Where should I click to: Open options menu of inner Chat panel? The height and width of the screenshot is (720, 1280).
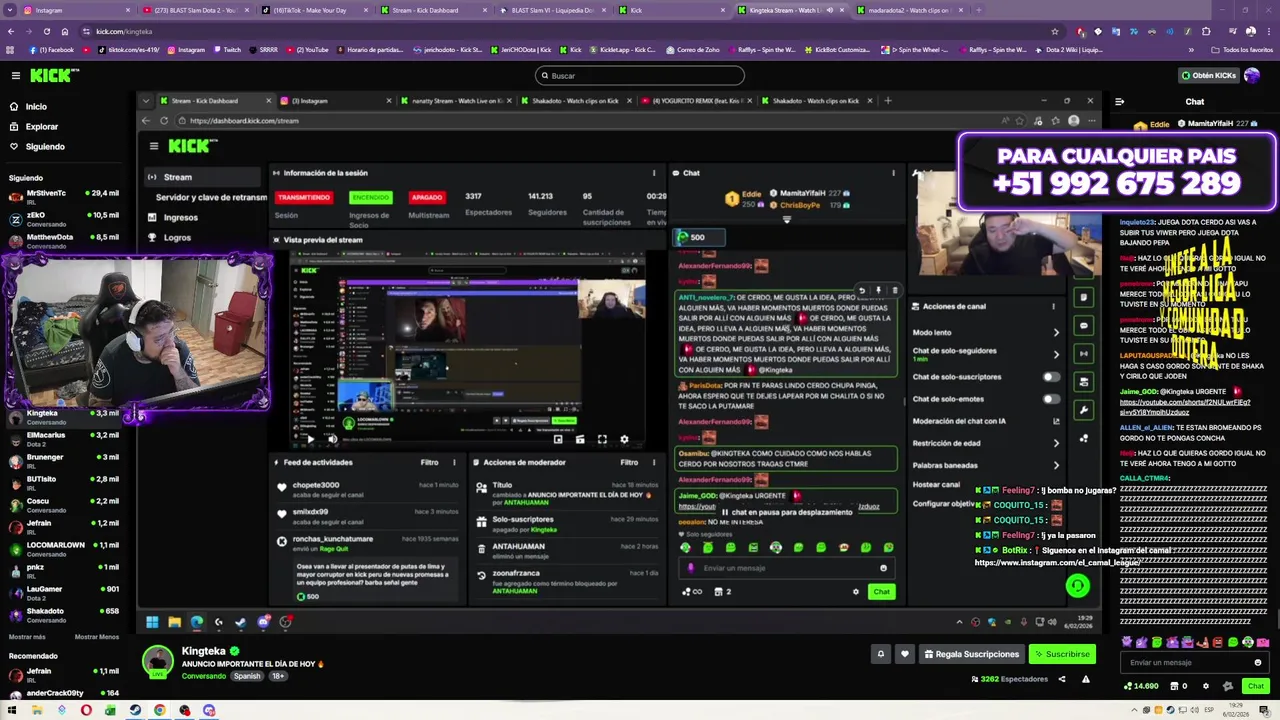coord(893,173)
